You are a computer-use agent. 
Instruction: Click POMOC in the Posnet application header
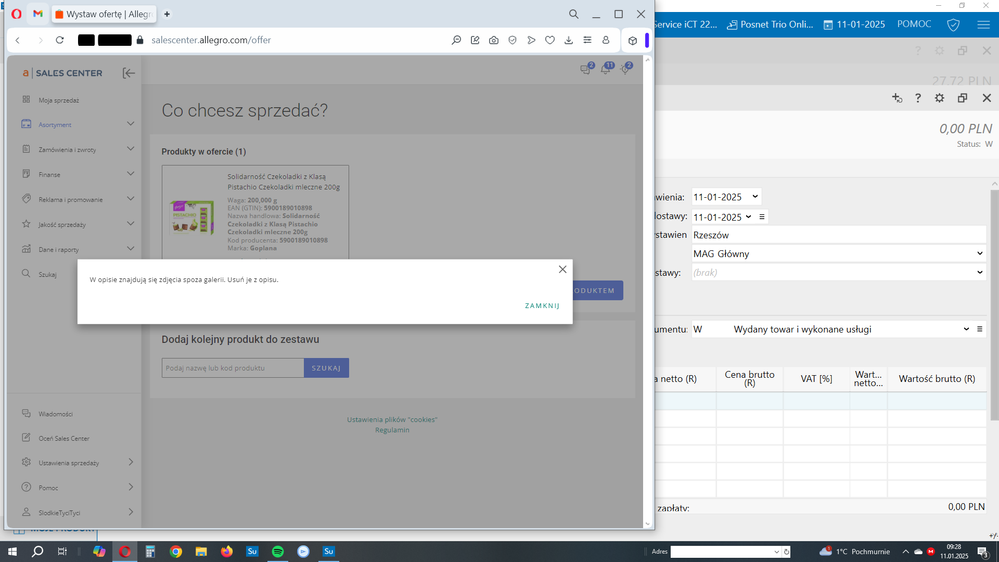914,24
